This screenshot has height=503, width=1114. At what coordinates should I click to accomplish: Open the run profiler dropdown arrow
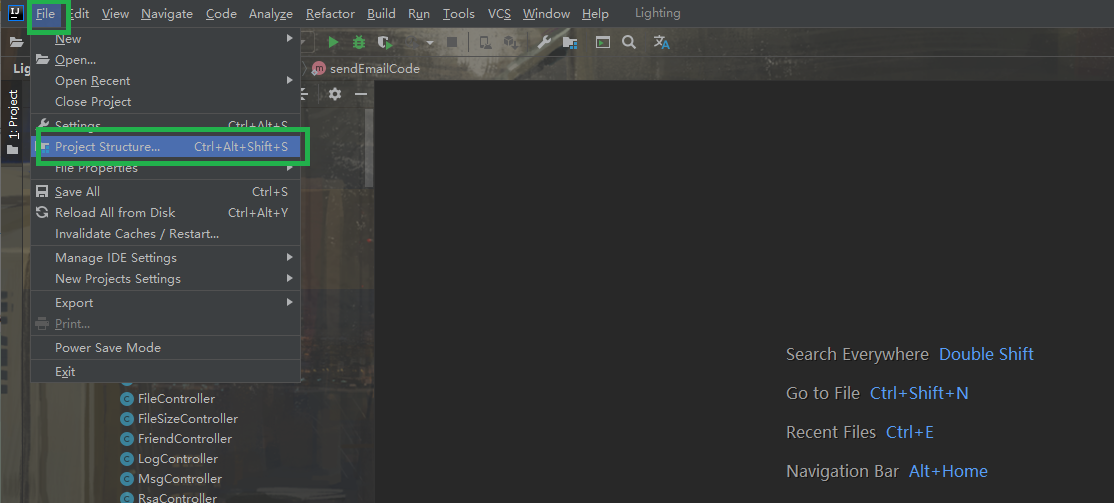(429, 43)
